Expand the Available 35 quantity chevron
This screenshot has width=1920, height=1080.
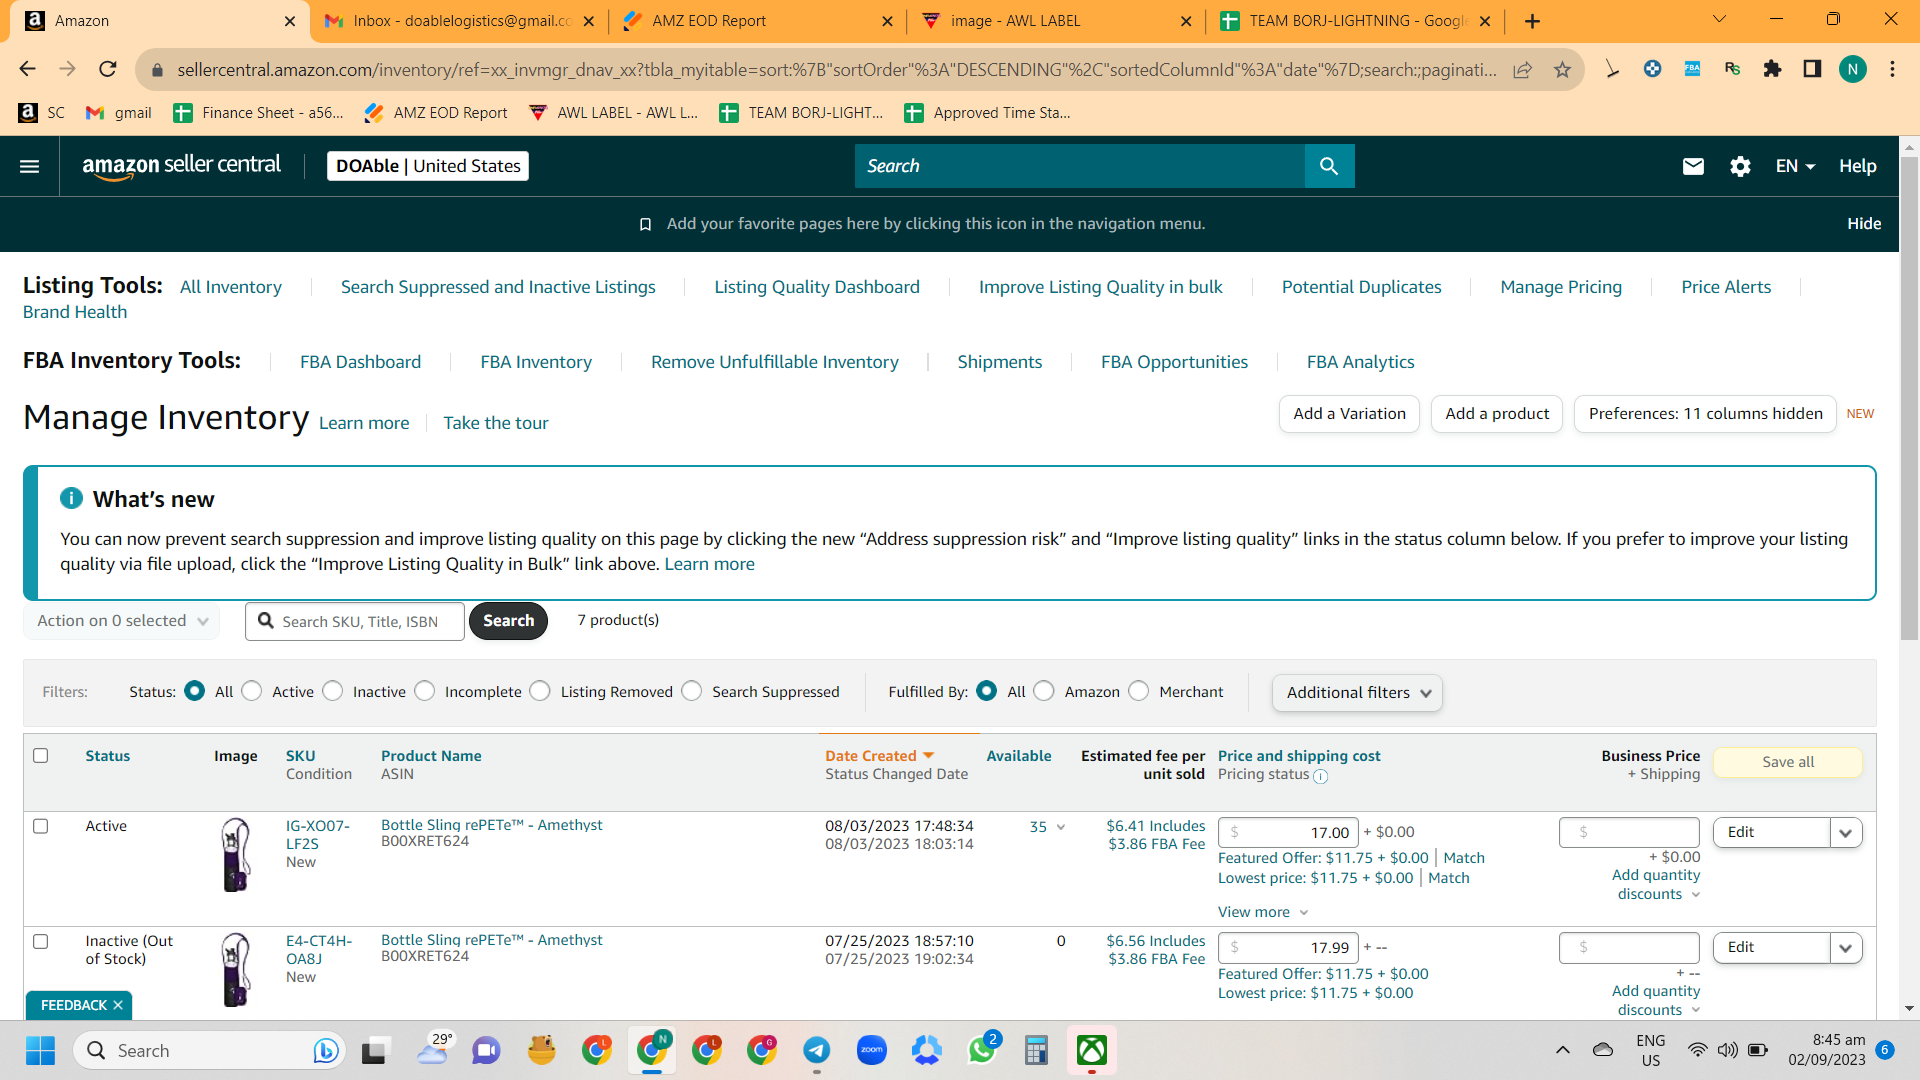tap(1061, 827)
